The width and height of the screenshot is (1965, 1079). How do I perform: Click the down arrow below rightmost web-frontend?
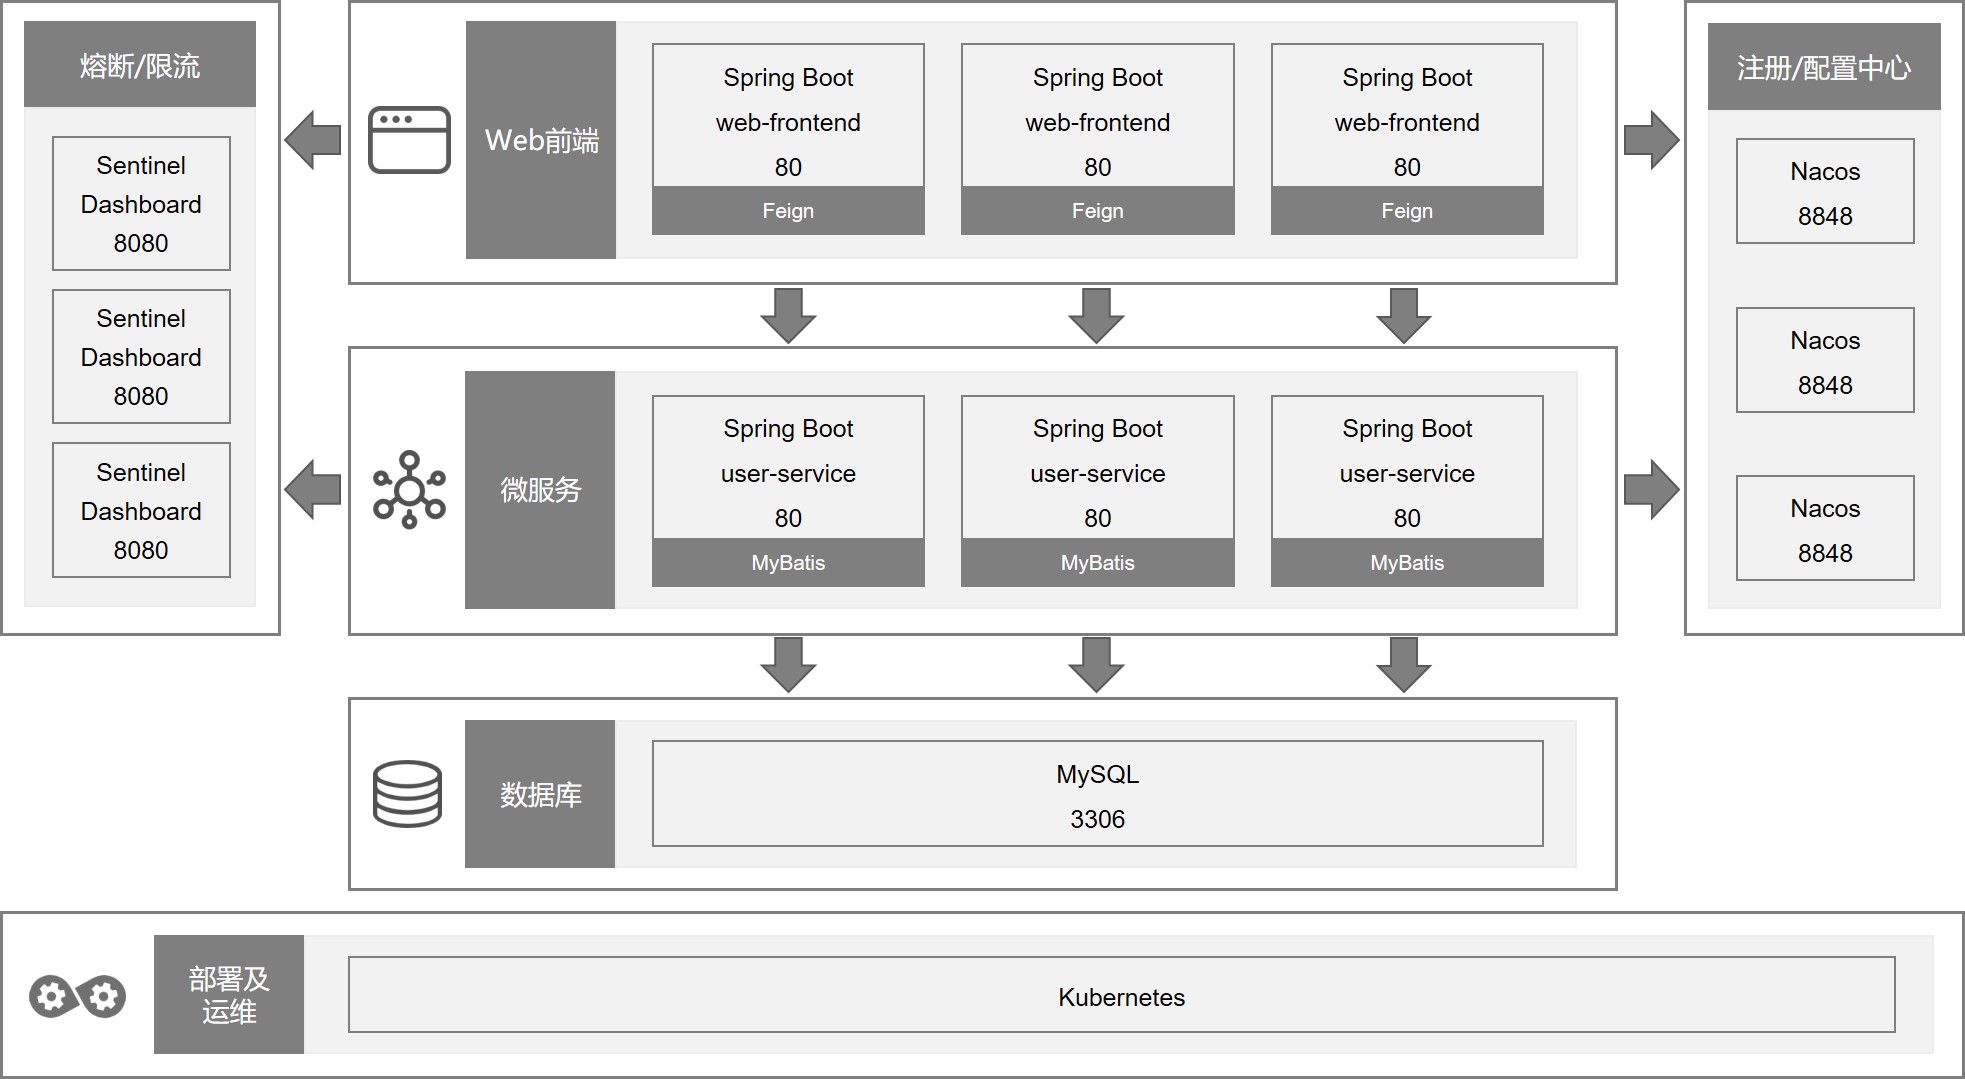[x=1404, y=316]
